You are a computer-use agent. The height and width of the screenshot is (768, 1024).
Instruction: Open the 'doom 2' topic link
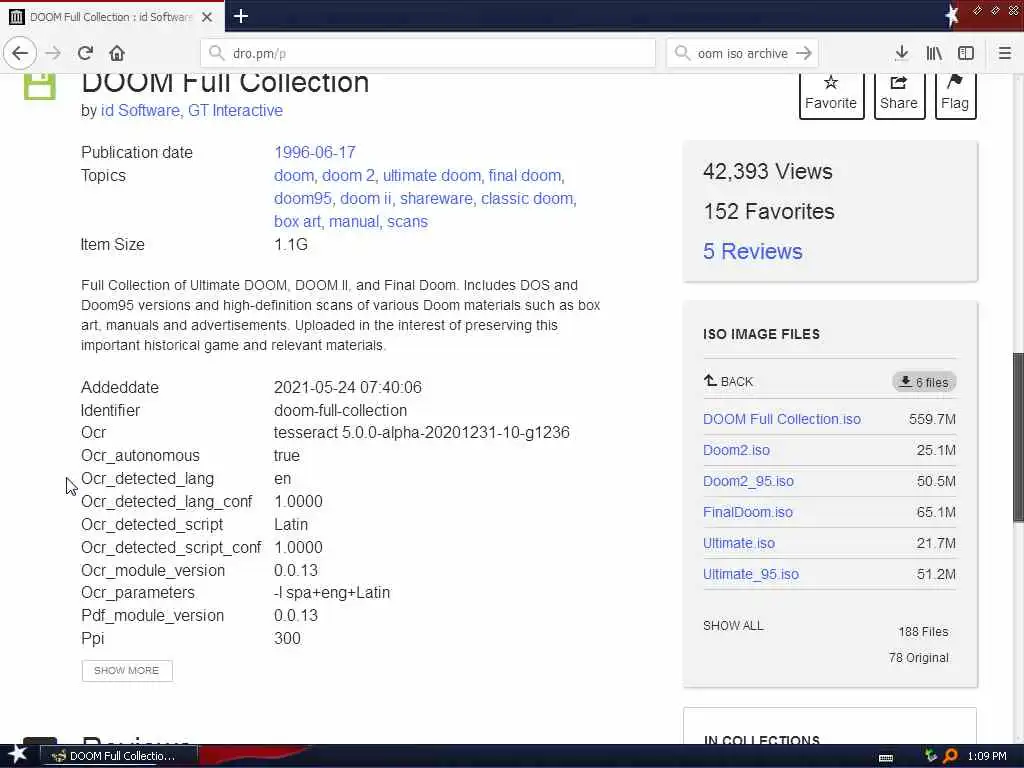pos(349,176)
